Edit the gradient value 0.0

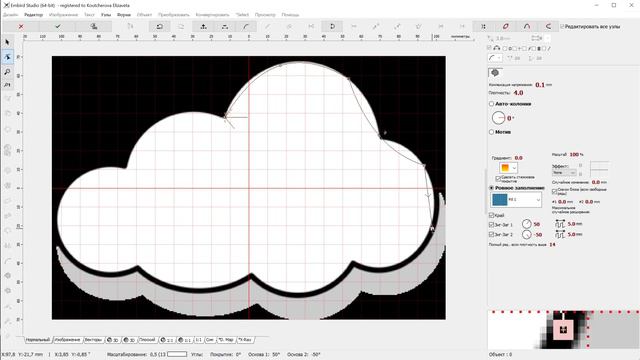(x=518, y=158)
